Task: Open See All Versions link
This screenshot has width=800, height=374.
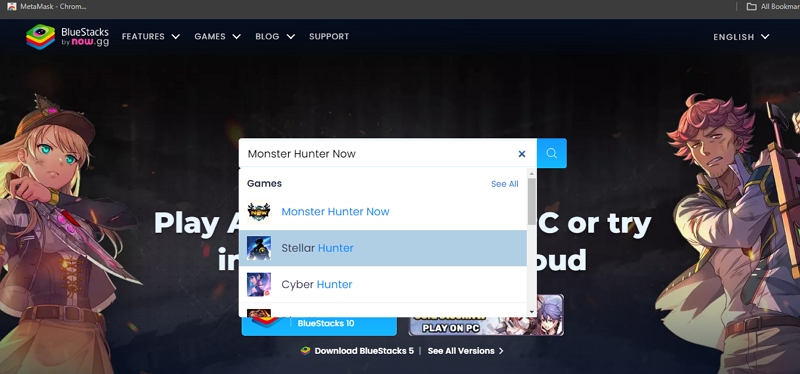Action: coord(461,351)
